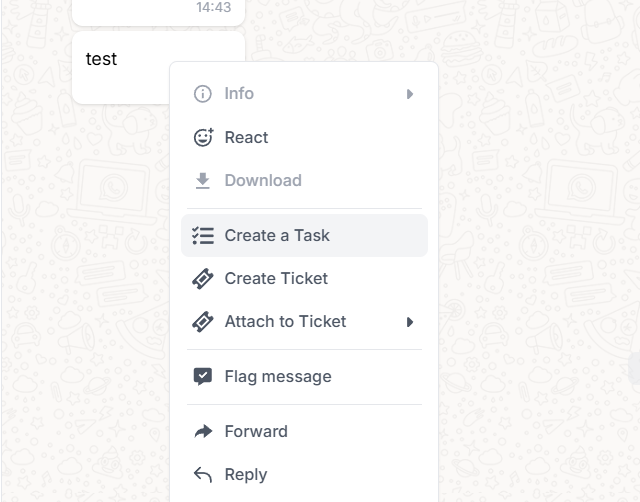Click the Create Ticket icon
640x502 pixels.
[203, 279]
